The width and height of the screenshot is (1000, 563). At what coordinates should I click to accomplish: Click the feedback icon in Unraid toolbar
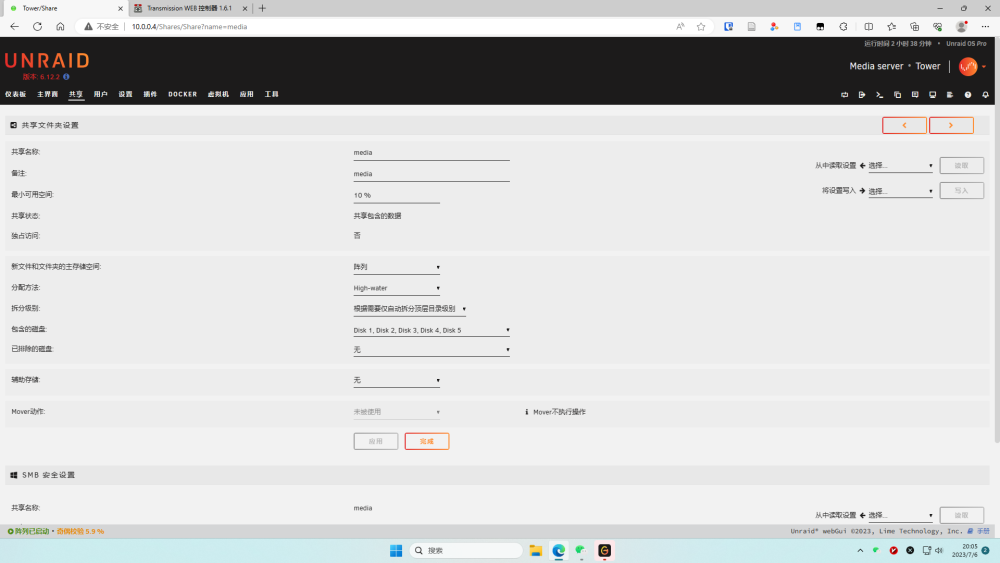[x=915, y=94]
